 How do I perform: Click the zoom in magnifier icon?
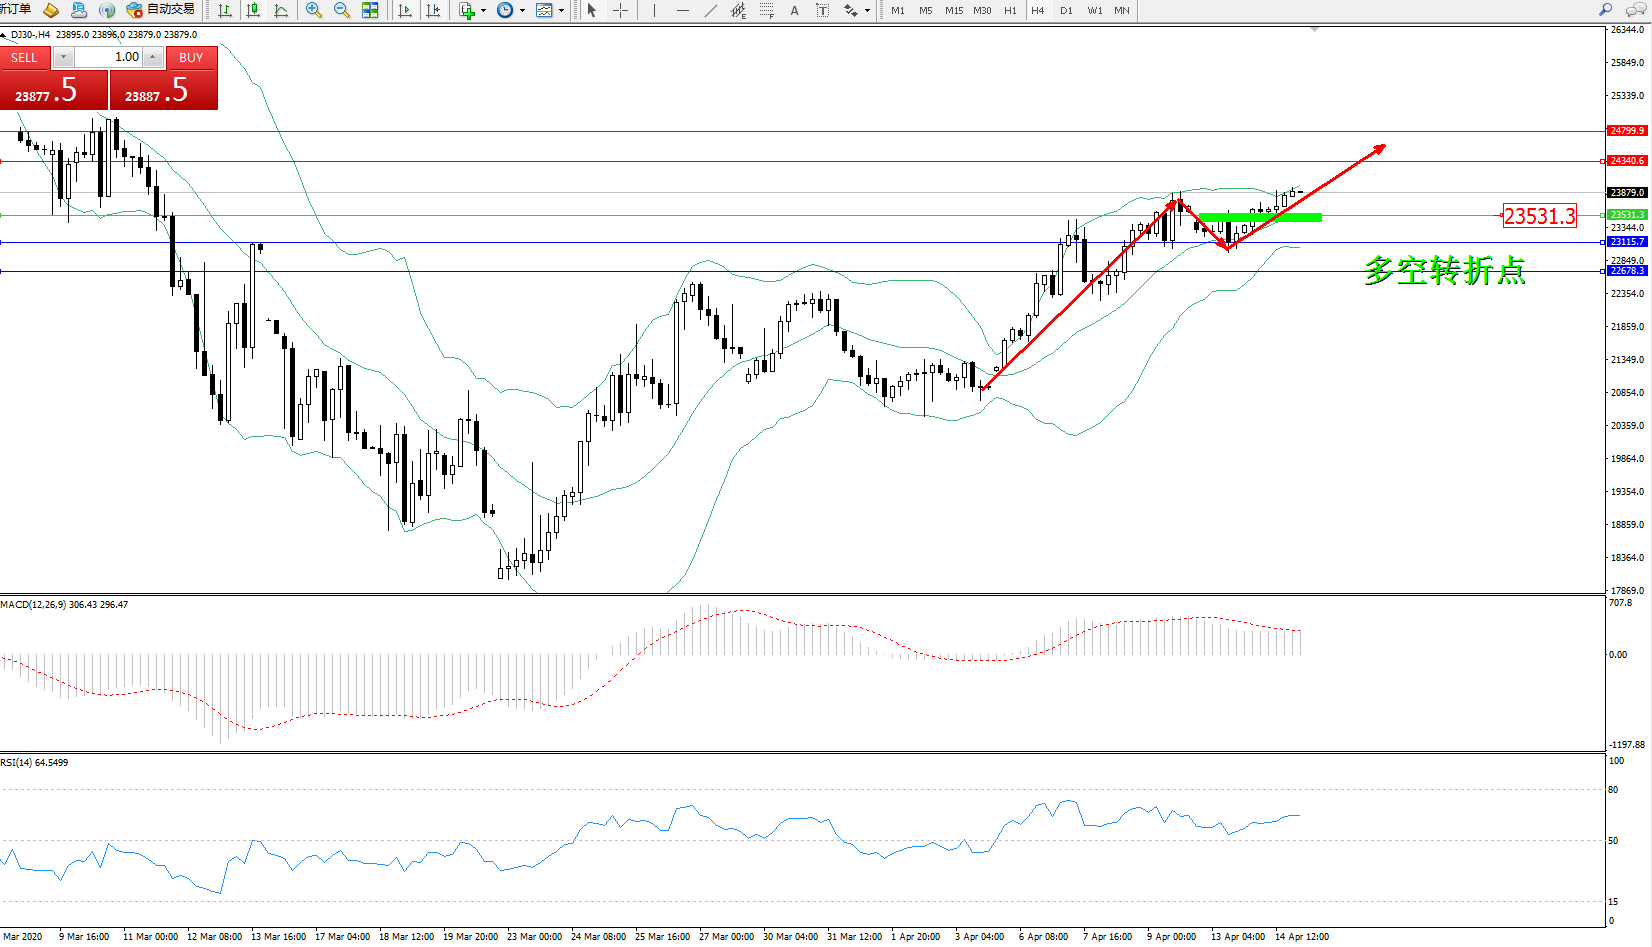[313, 10]
